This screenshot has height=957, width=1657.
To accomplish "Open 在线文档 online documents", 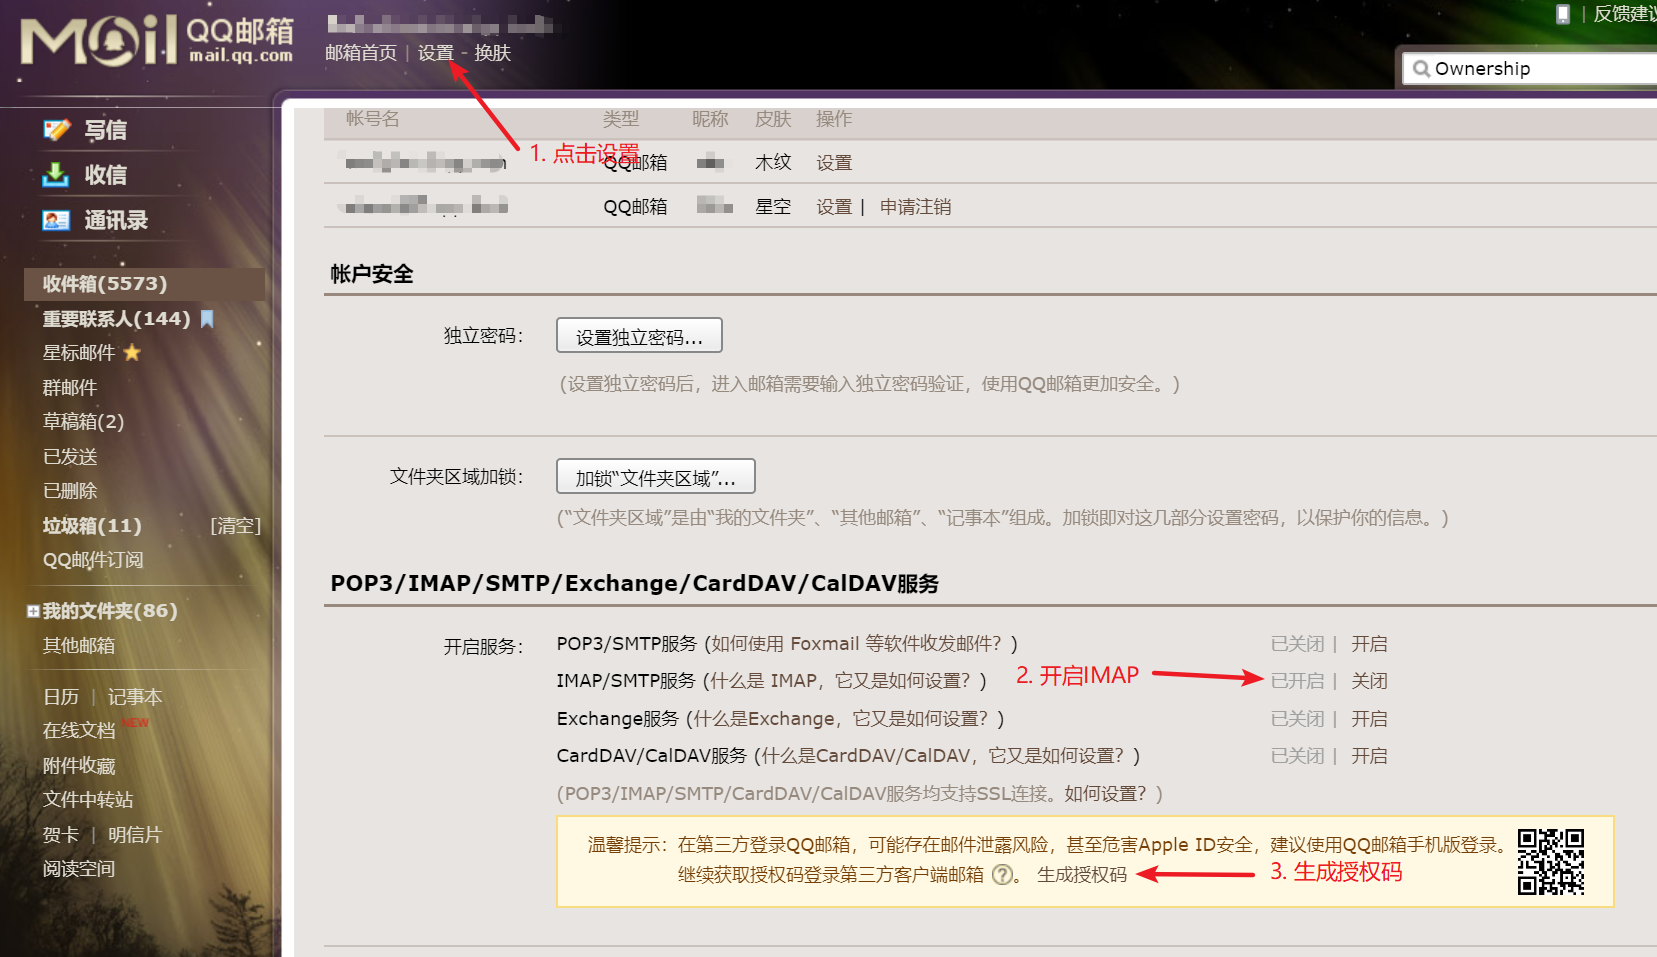I will pos(79,731).
